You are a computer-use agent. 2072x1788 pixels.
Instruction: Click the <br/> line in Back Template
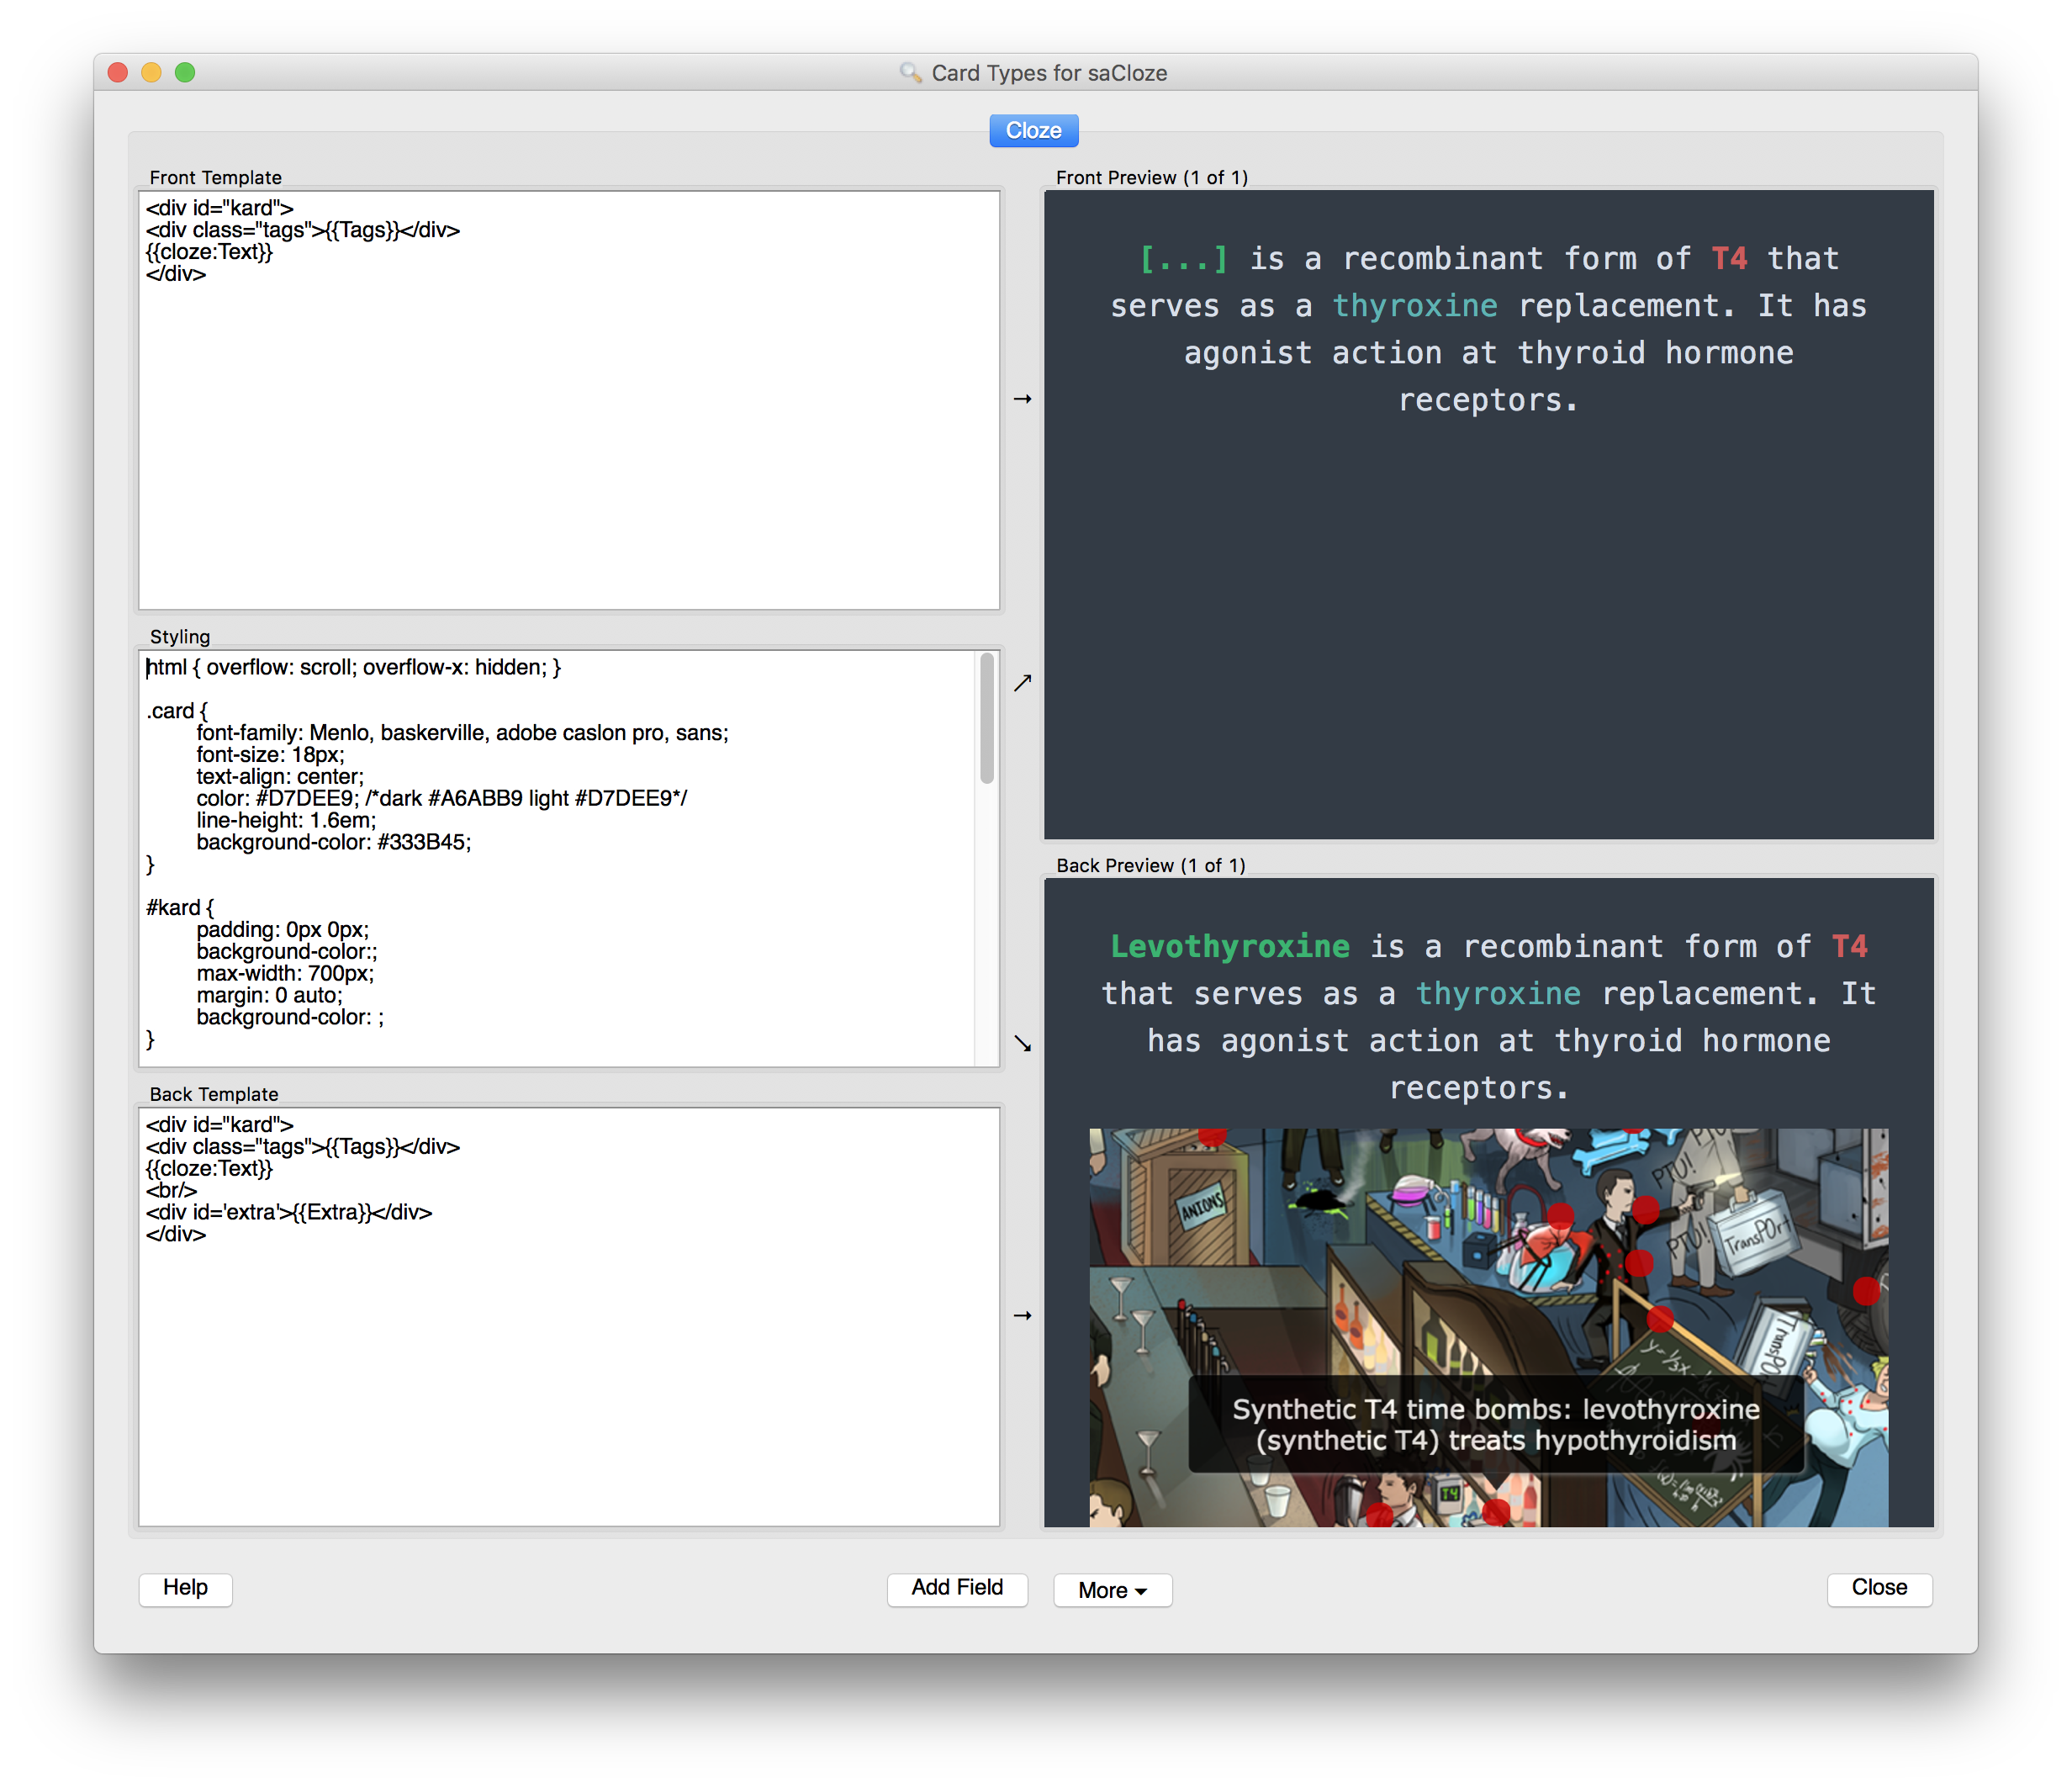pyautogui.click(x=171, y=1190)
